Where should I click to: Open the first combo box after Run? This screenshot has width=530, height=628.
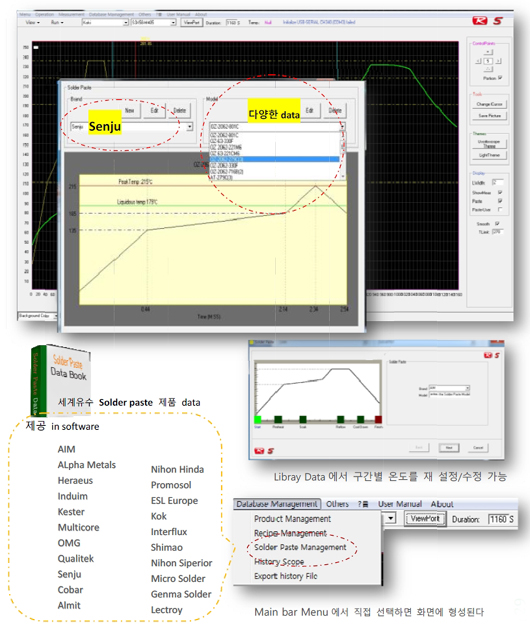pyautogui.click(x=105, y=22)
